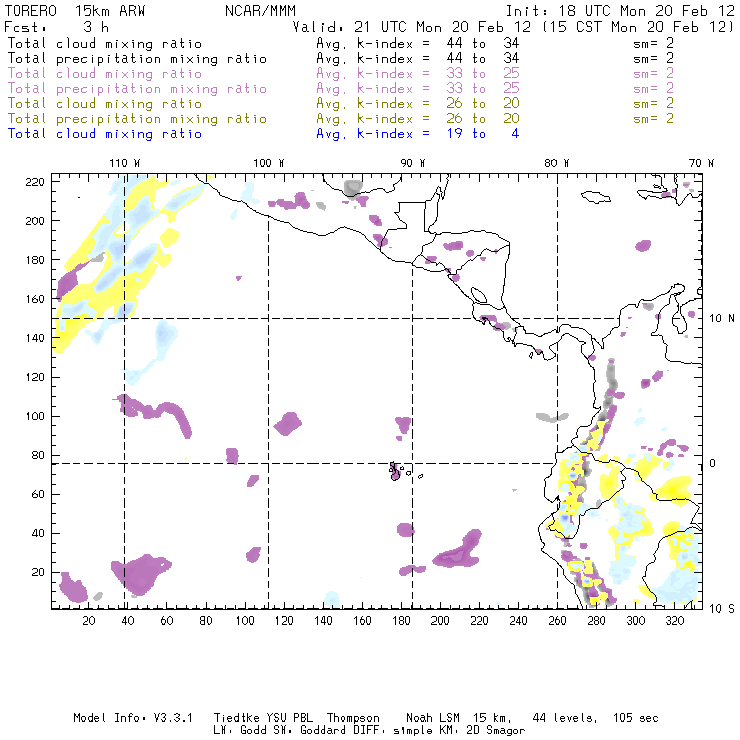Click x-axis tick label "160"
Viewport: 740px width, 740px height.
point(362,621)
